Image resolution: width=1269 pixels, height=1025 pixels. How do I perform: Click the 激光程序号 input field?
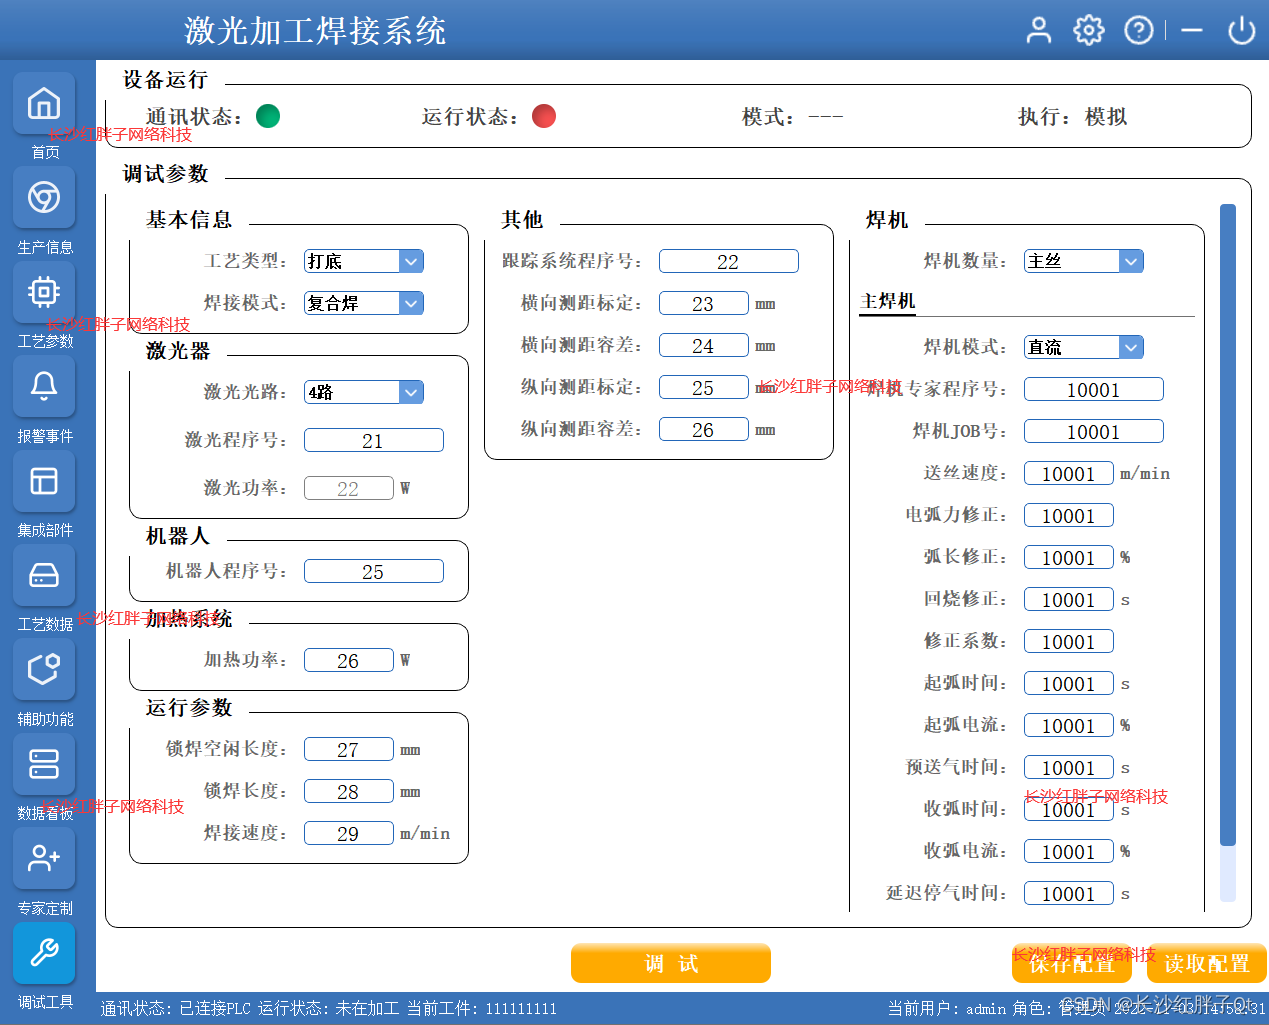374,440
